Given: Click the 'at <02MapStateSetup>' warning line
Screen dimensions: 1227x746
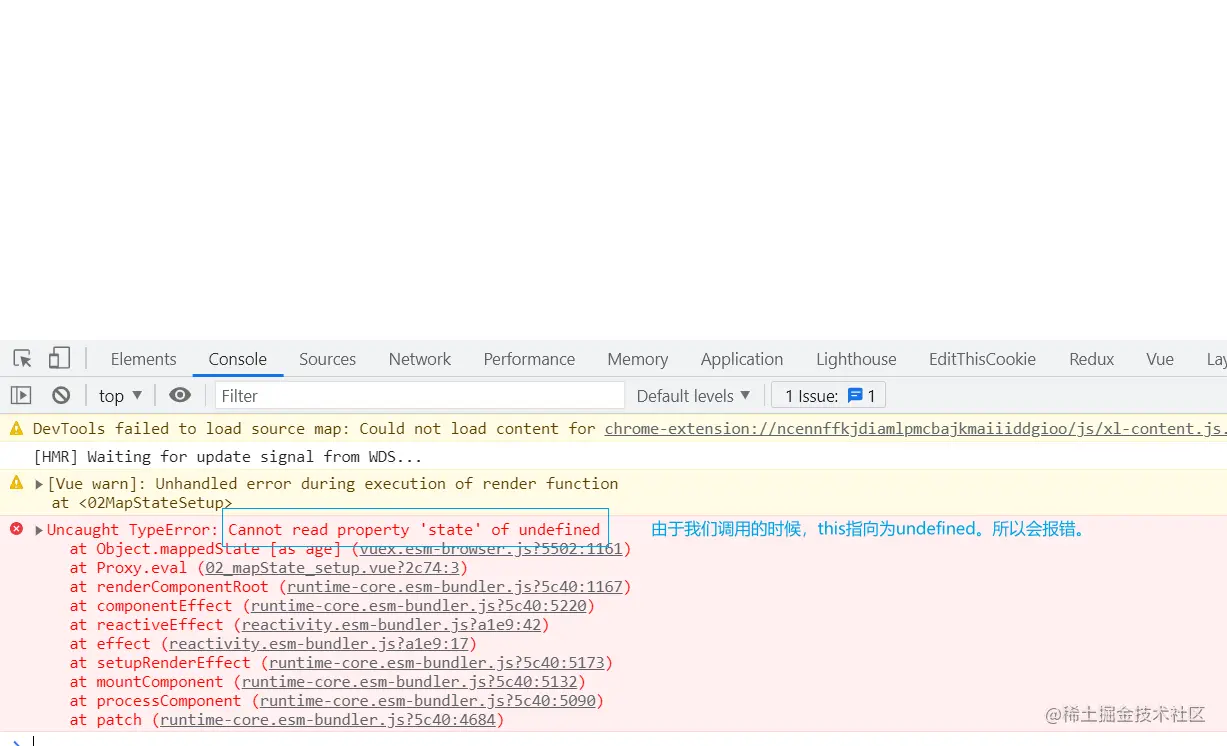Looking at the screenshot, I should point(142,503).
